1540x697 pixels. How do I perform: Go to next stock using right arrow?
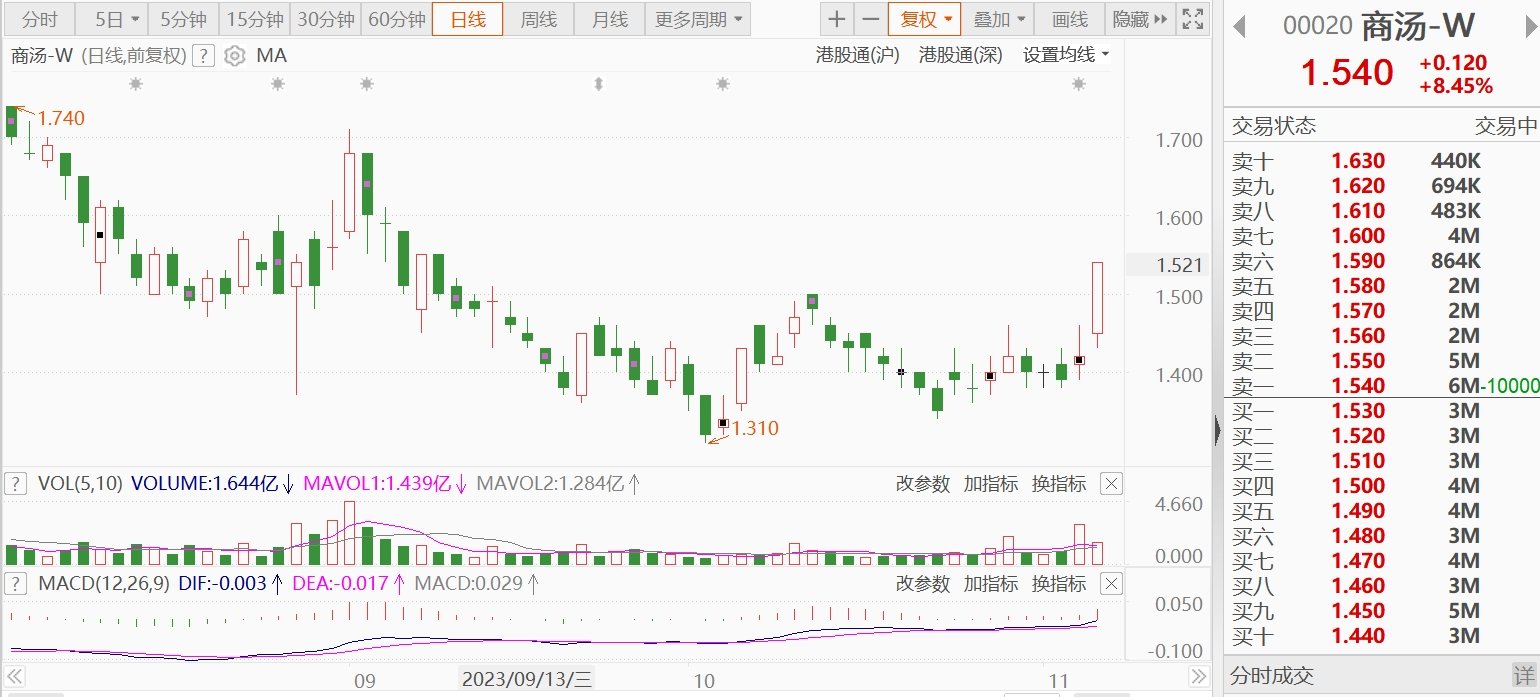click(1525, 27)
